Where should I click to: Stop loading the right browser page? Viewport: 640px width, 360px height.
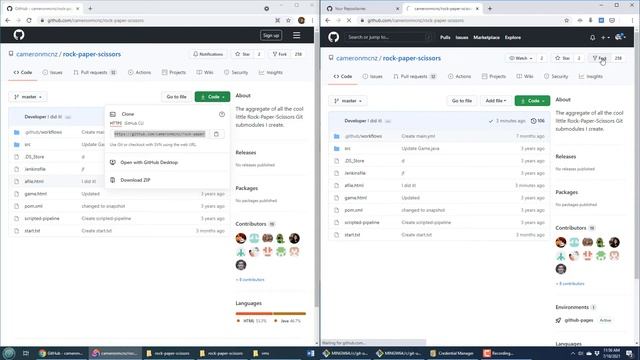point(349,20)
